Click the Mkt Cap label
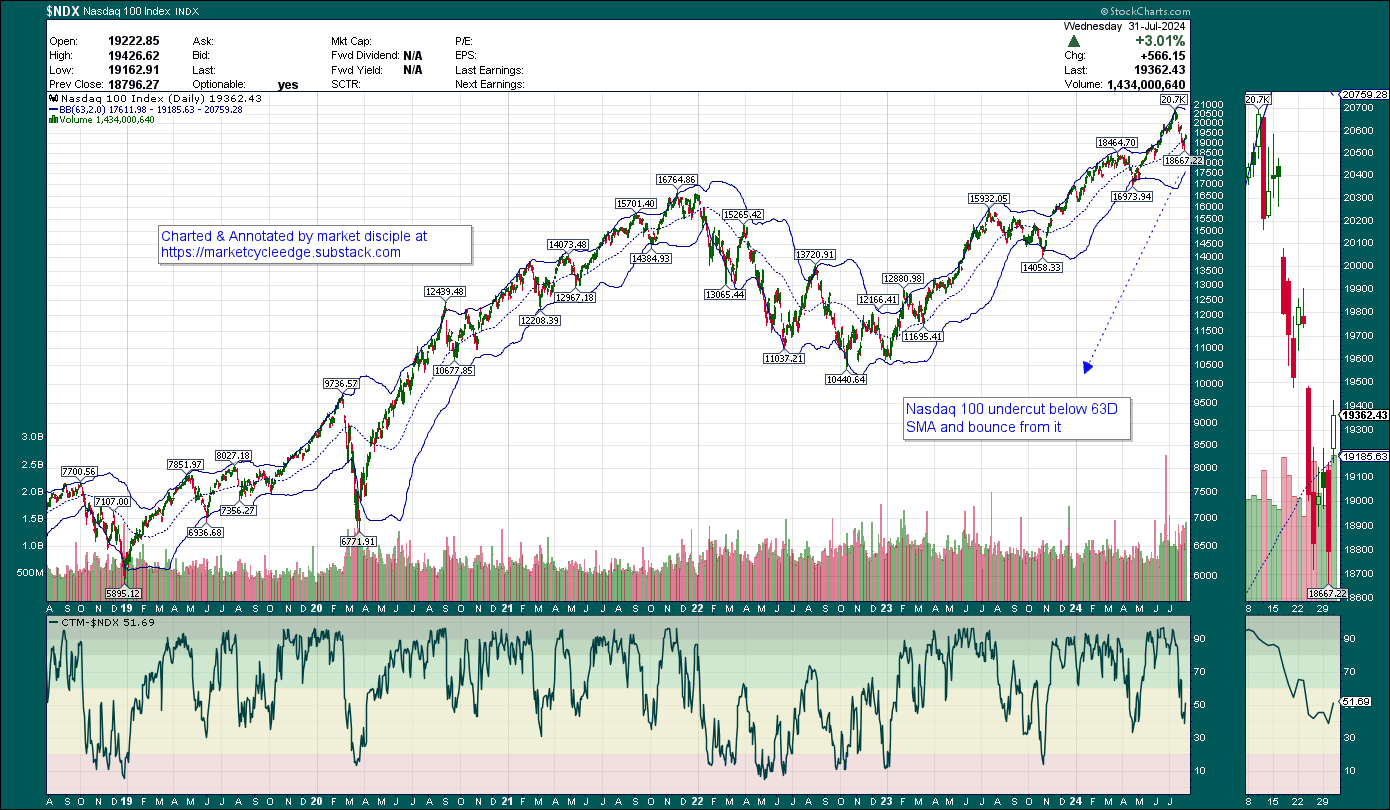 [353, 41]
